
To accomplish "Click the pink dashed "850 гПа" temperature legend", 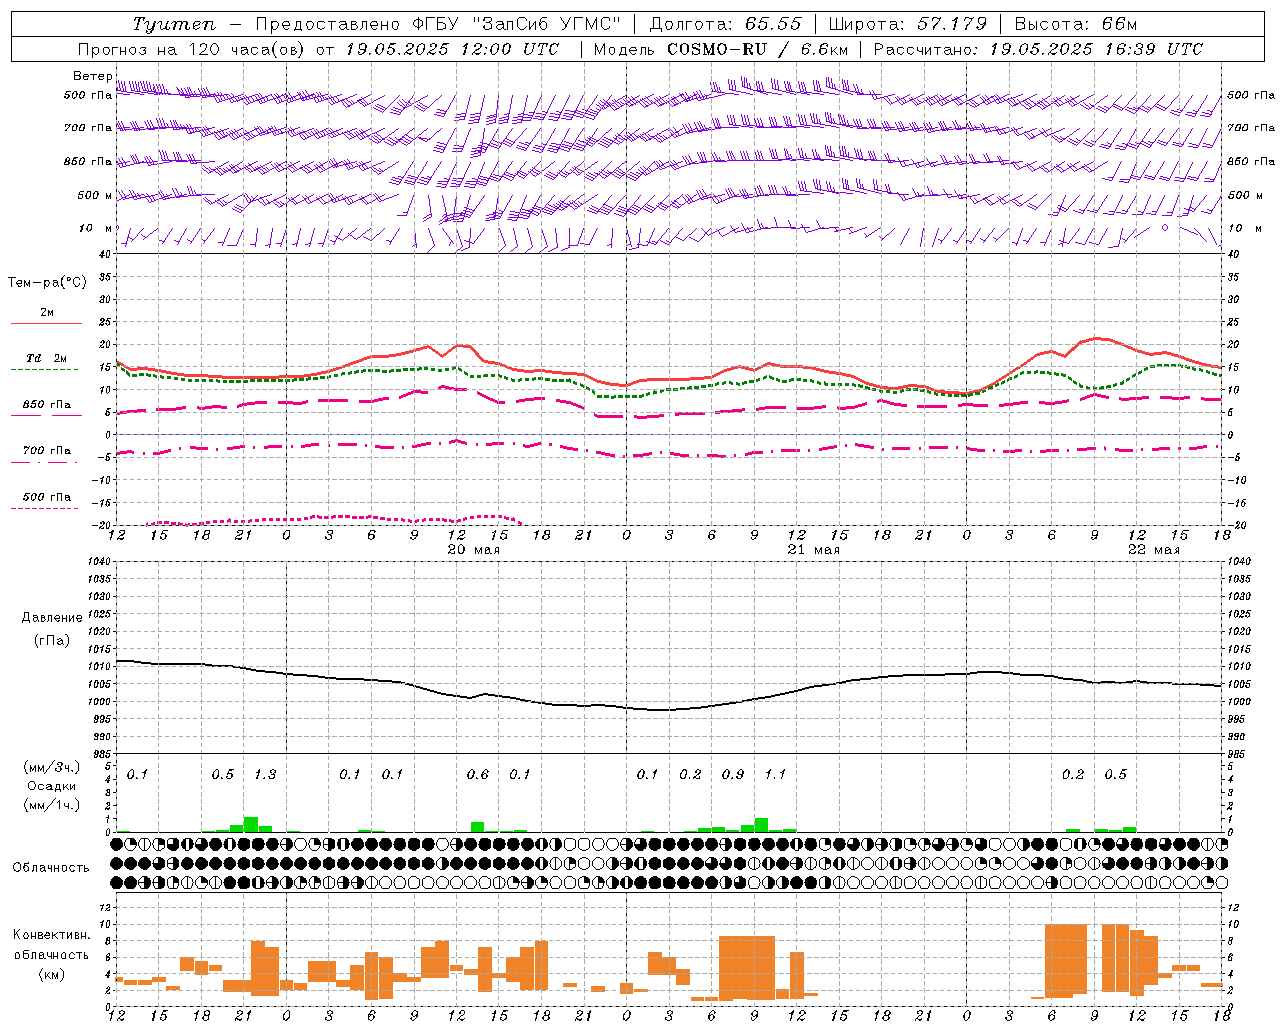I will [x=46, y=409].
